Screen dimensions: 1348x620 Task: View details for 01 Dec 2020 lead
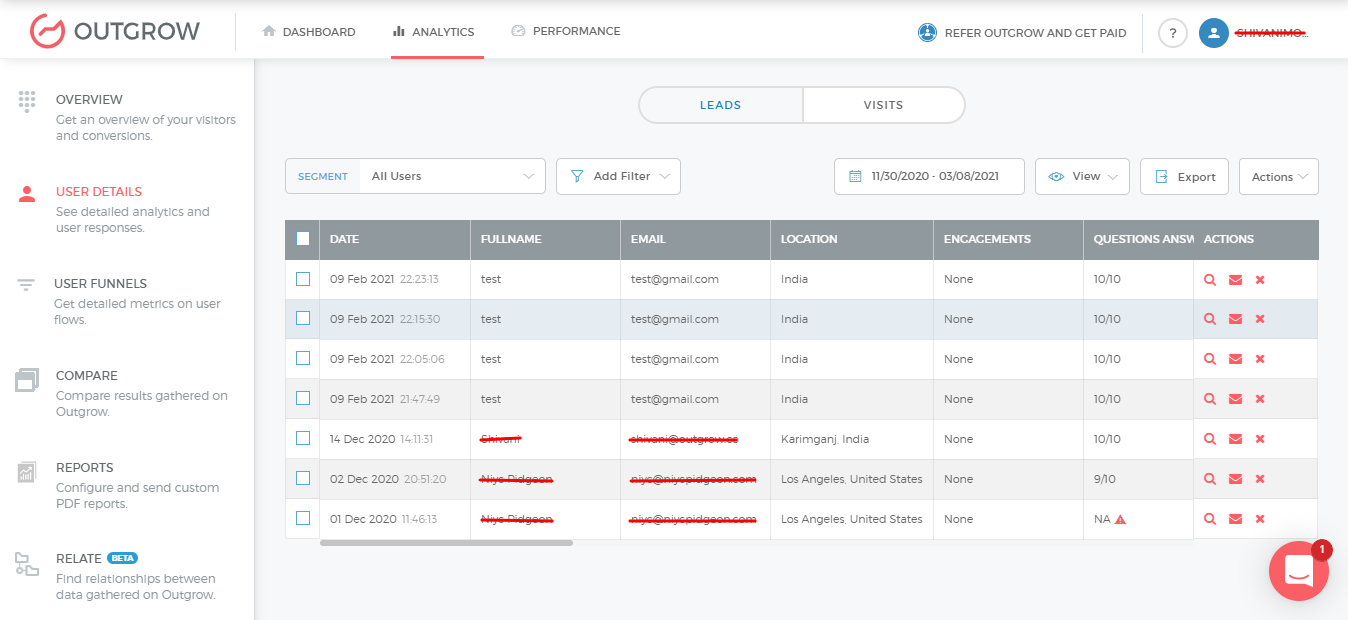(1210, 519)
